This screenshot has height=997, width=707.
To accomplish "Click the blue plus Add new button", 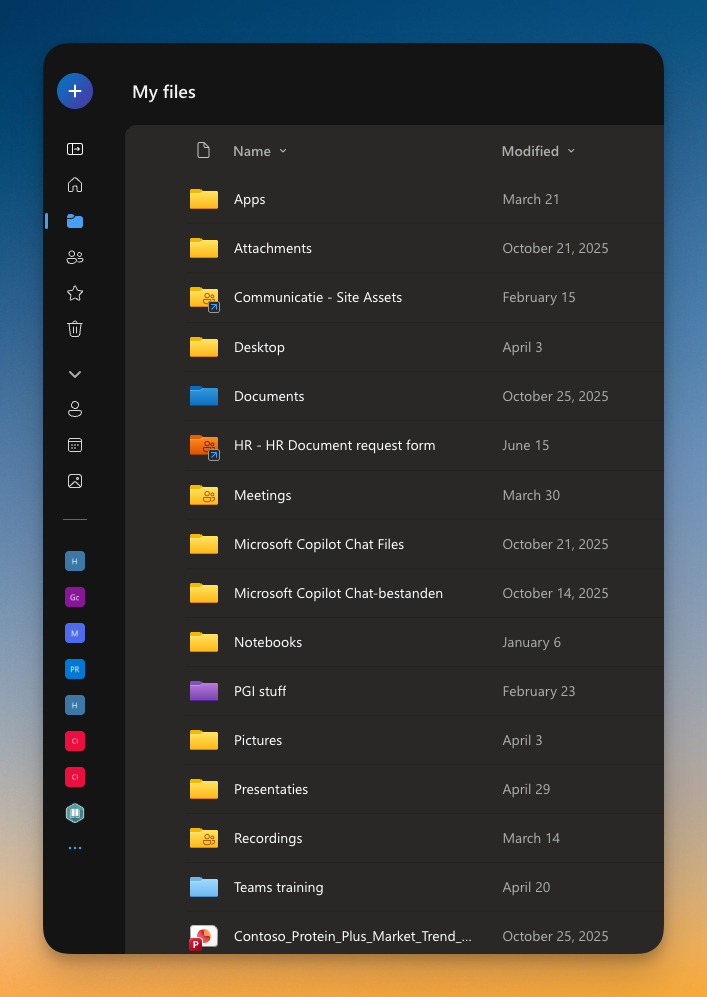I will coord(75,91).
